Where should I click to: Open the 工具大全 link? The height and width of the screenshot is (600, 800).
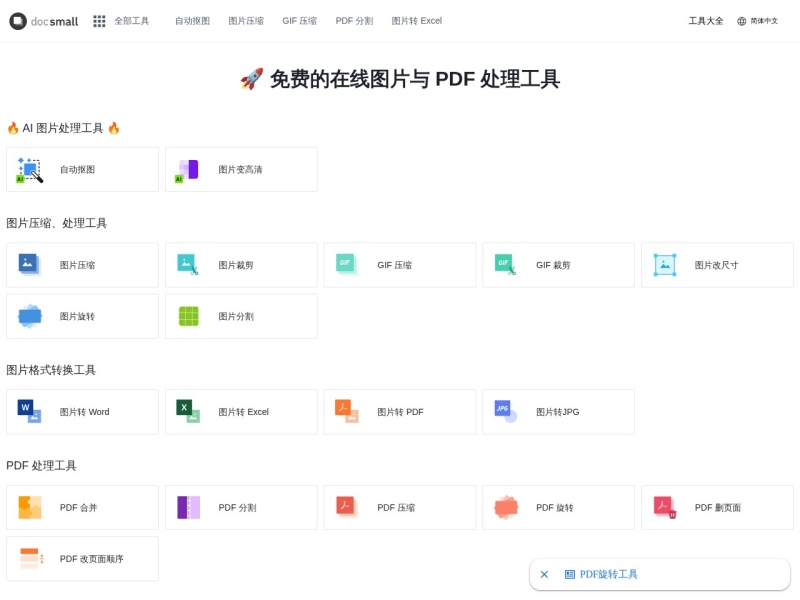[x=706, y=21]
